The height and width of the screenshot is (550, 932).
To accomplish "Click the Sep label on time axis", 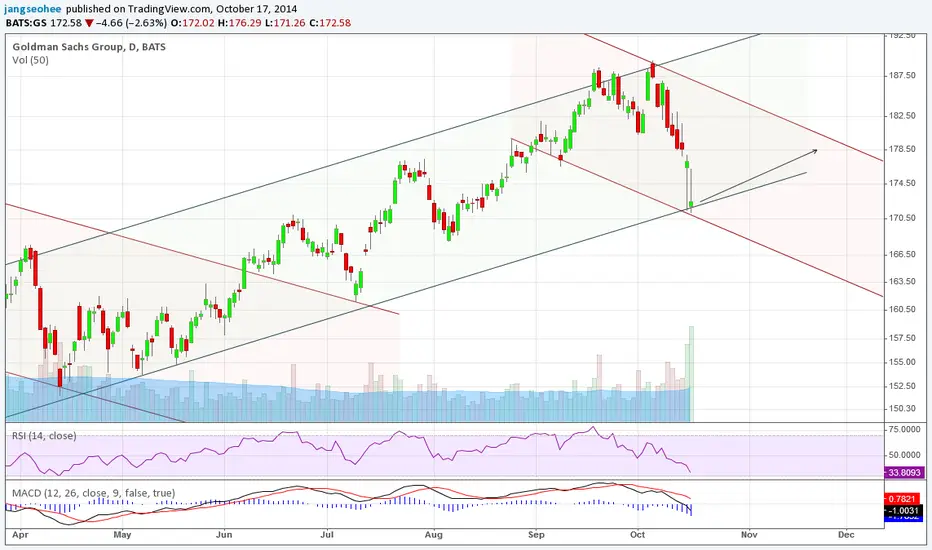I will [536, 535].
